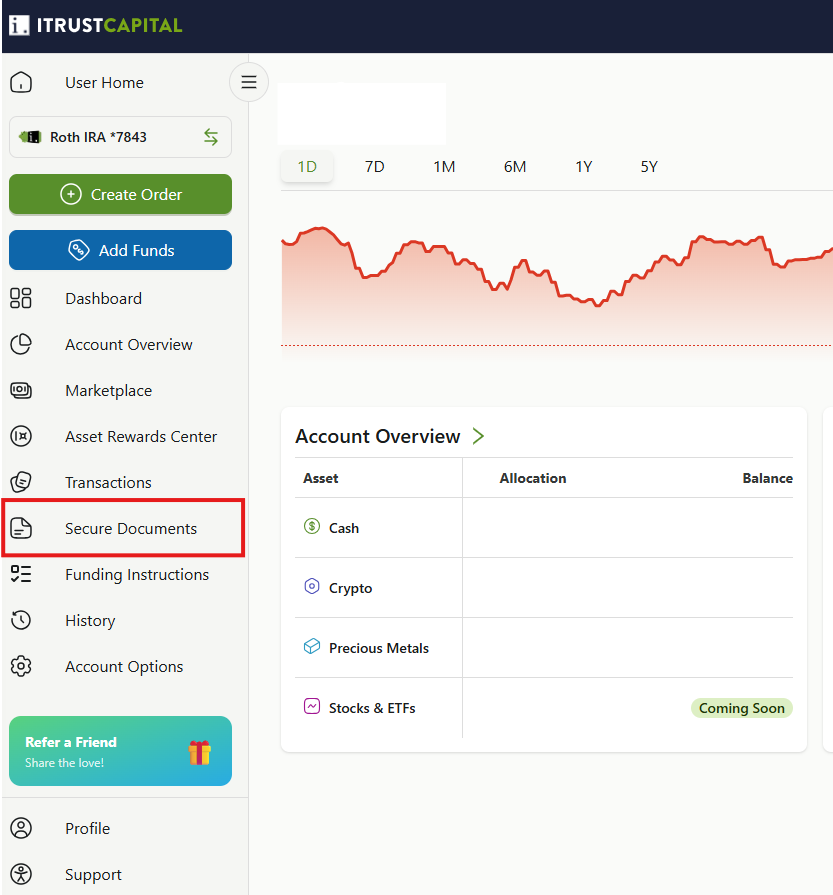
Task: Click the switch account arrows icon
Action: point(211,137)
